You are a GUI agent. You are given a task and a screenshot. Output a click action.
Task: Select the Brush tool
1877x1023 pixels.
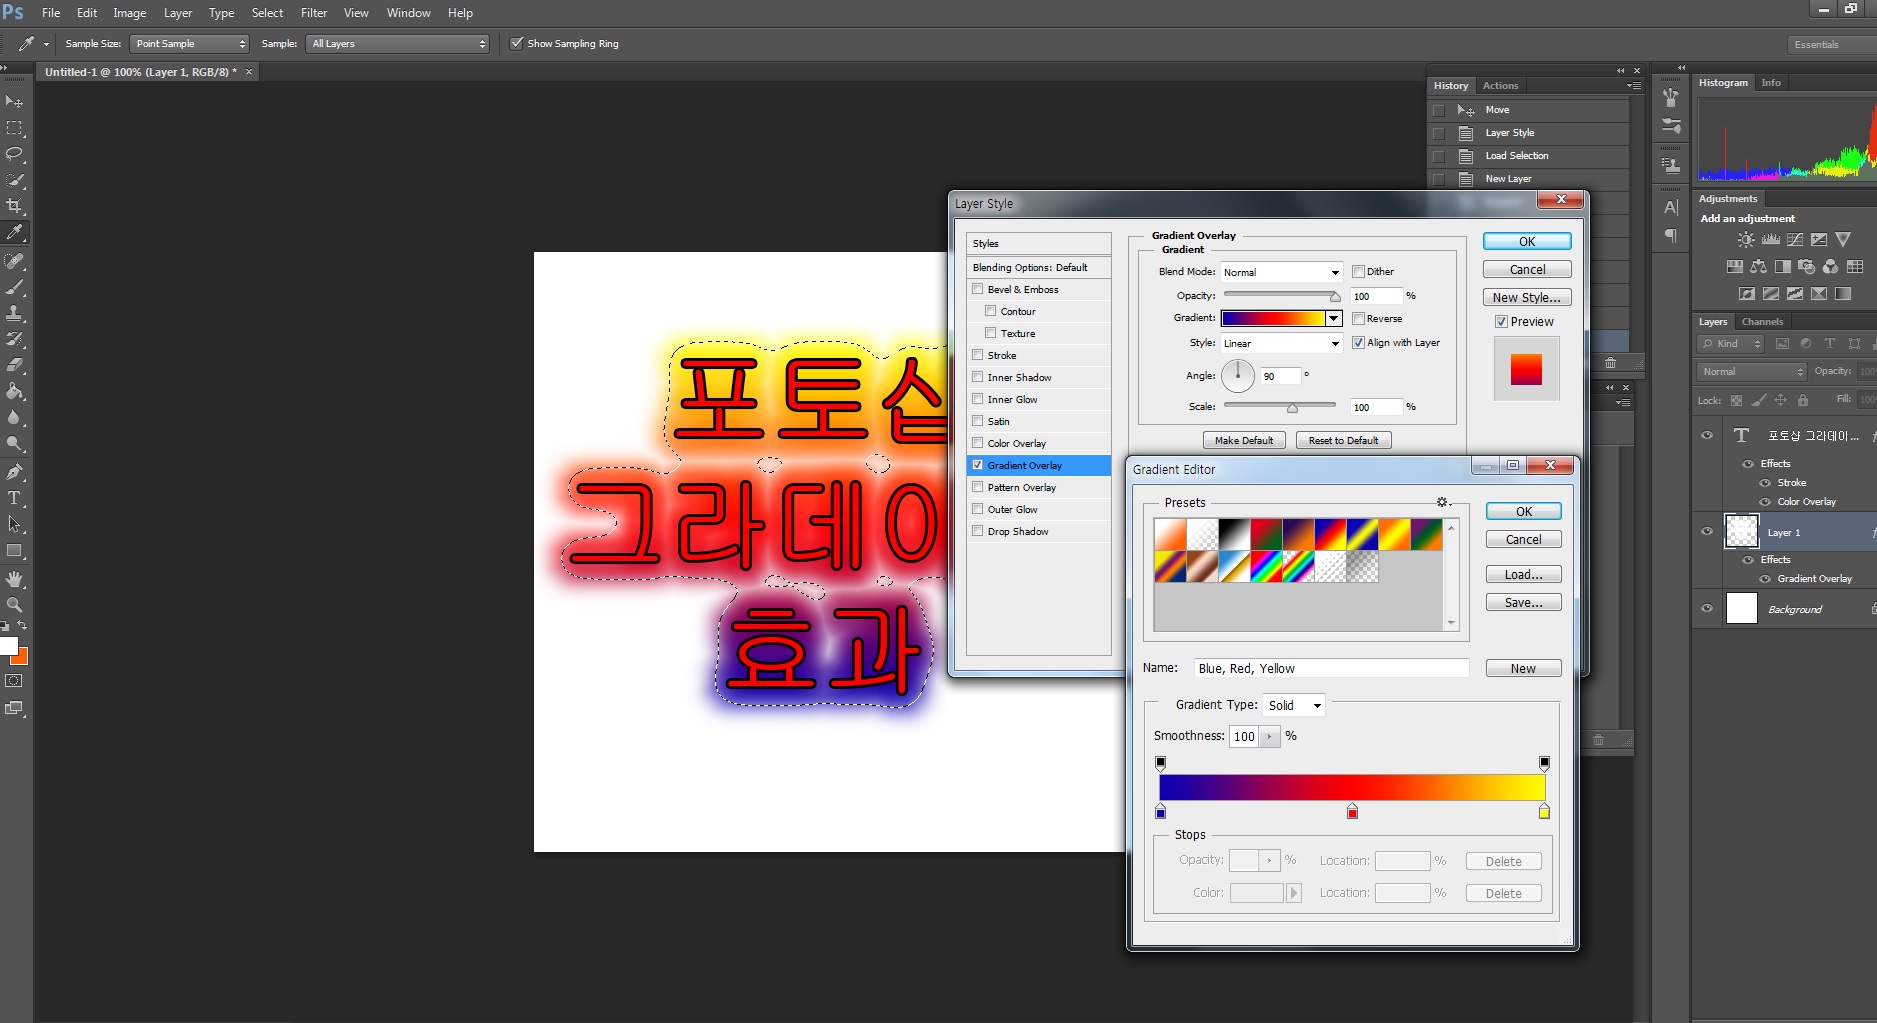(14, 287)
